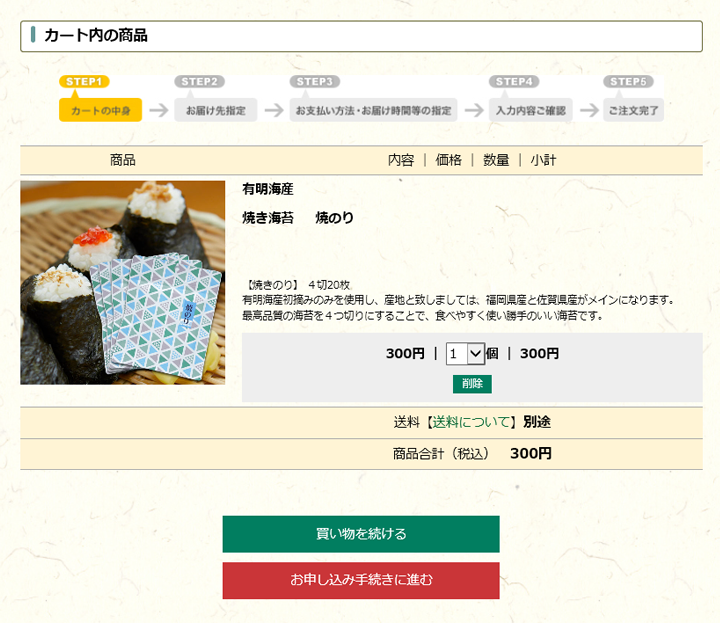
Task: Click the STEP4 badge
Action: tap(514, 82)
